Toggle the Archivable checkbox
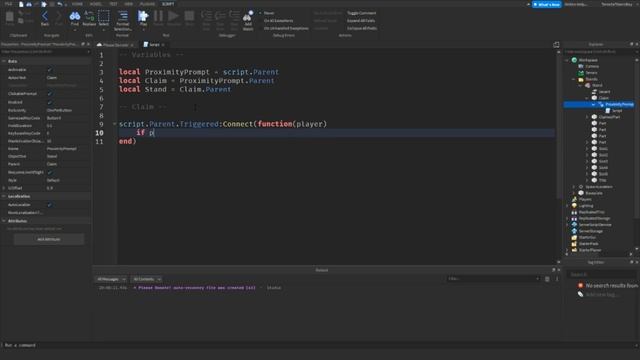 [50, 70]
